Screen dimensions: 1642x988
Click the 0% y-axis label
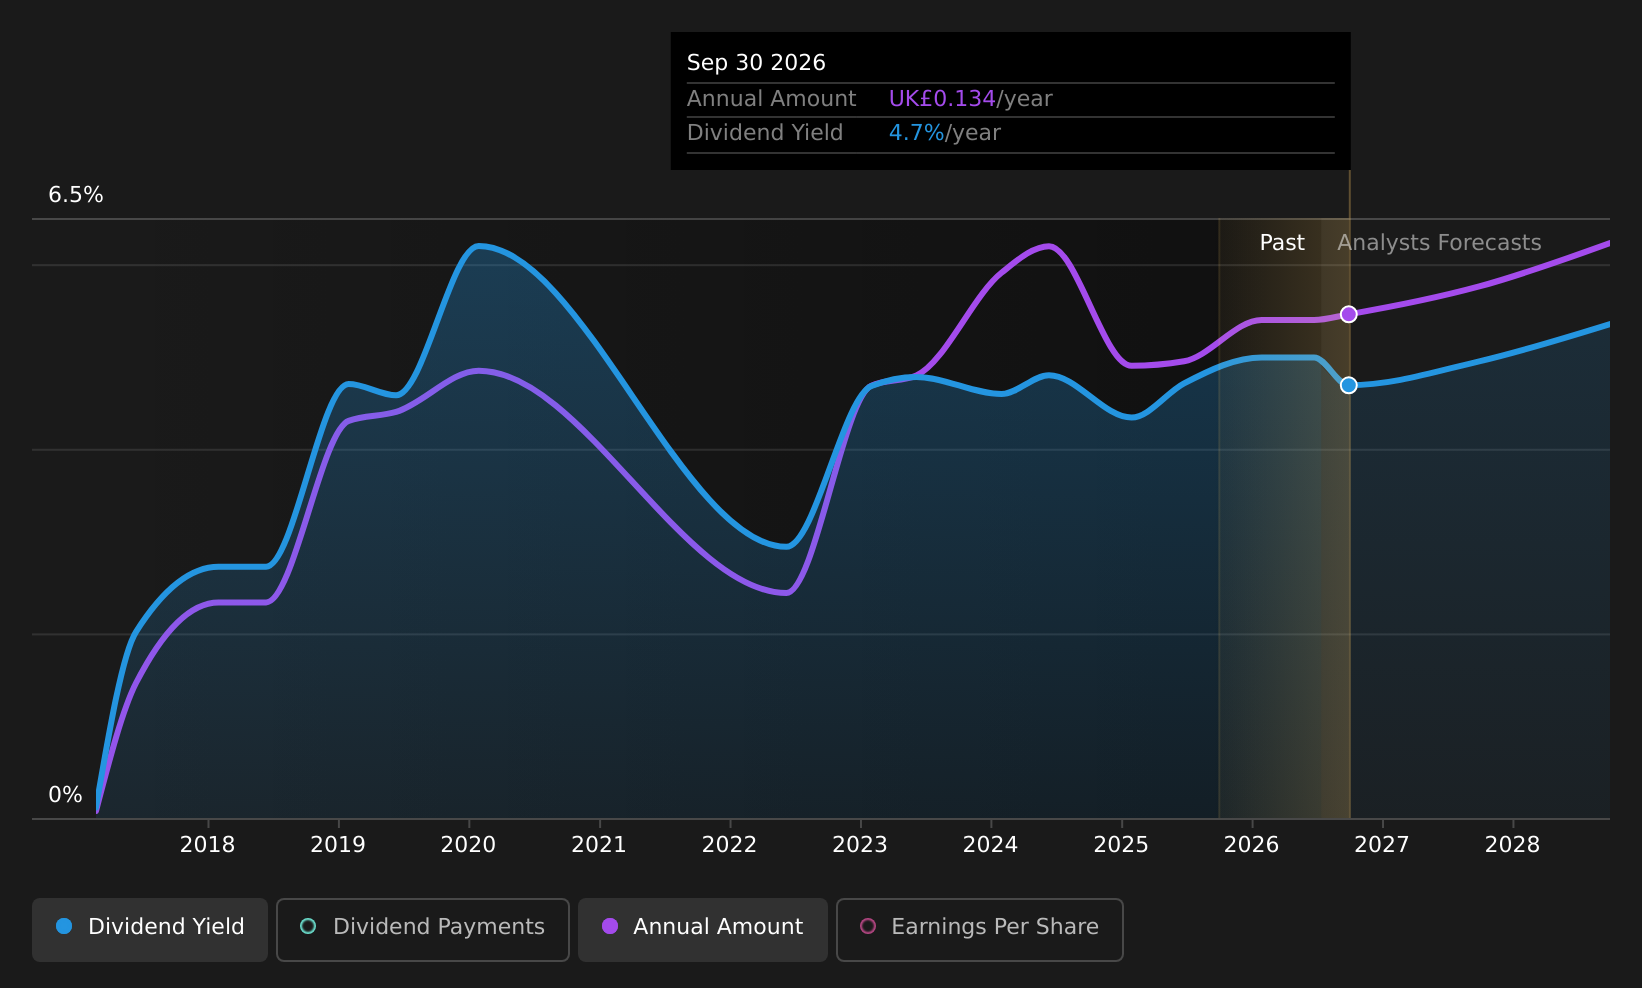(x=65, y=795)
